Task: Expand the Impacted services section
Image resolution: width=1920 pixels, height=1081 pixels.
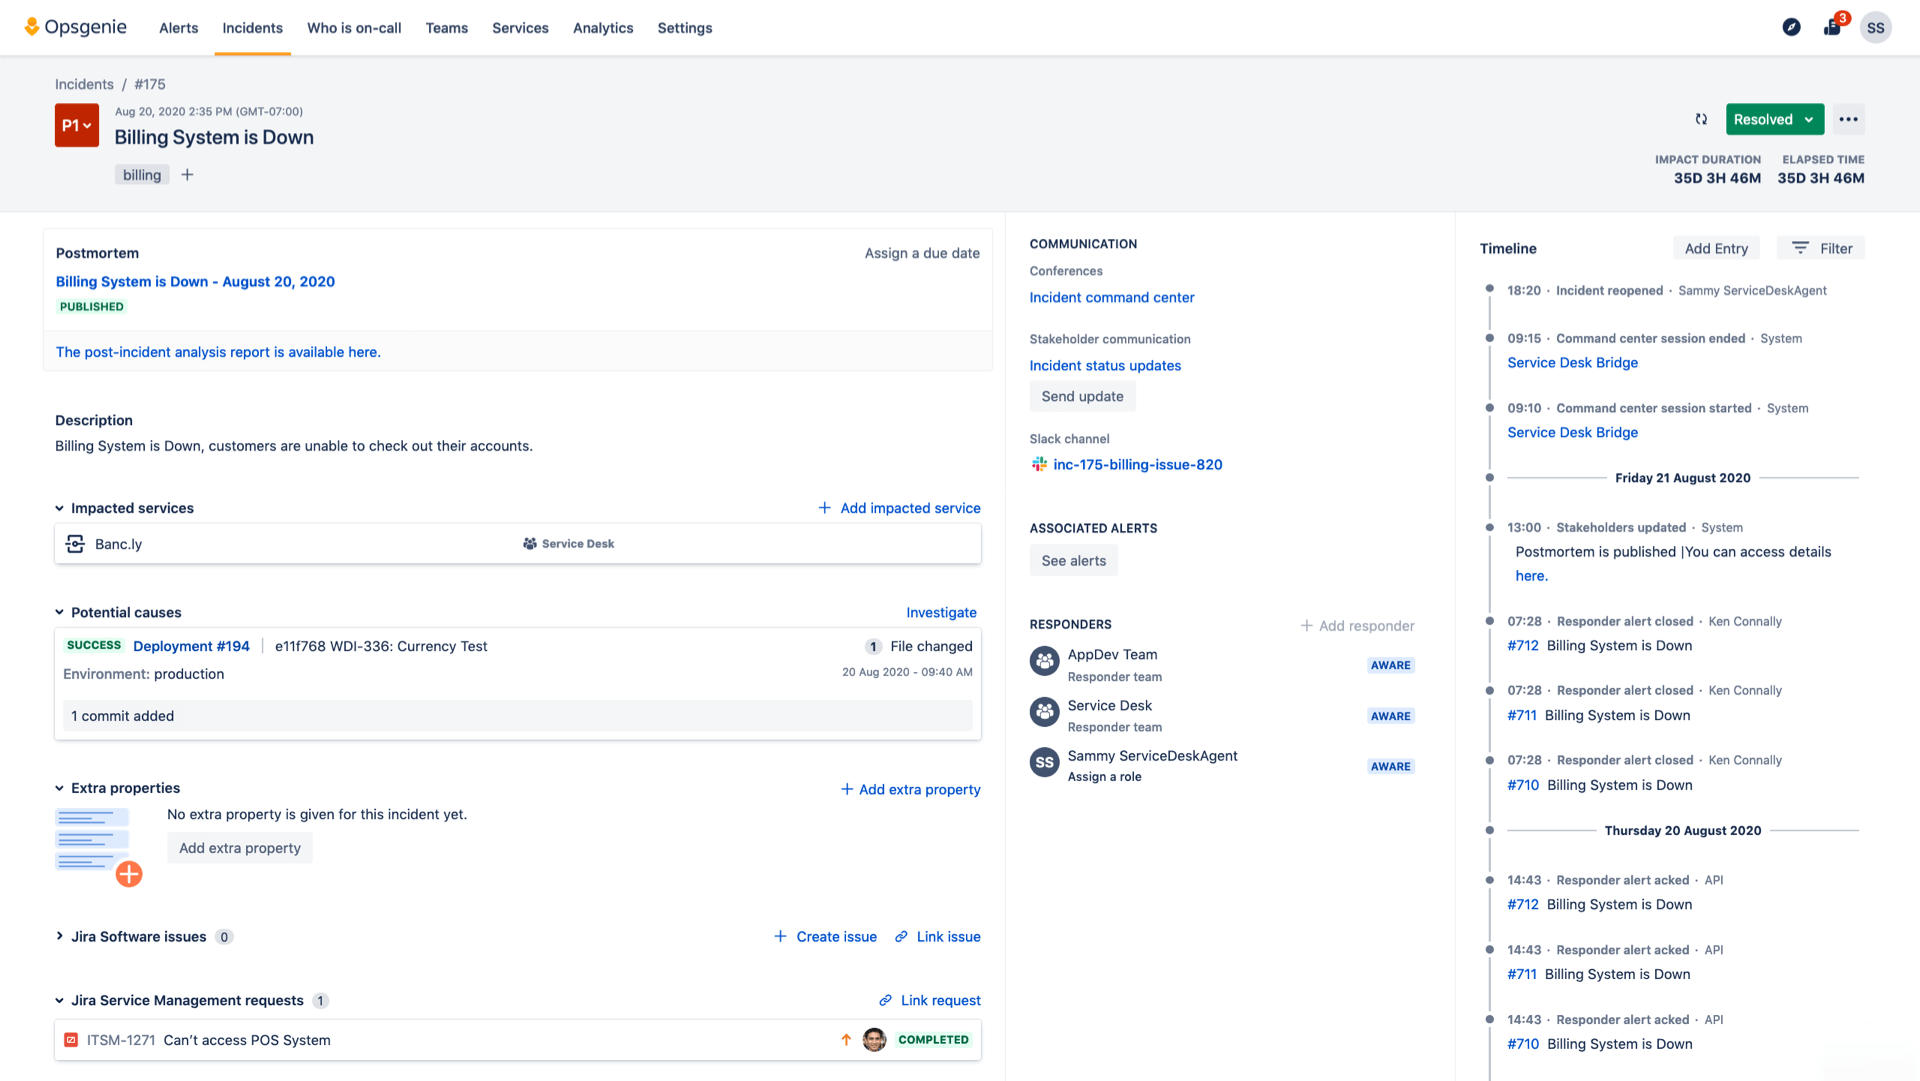Action: pyautogui.click(x=59, y=508)
